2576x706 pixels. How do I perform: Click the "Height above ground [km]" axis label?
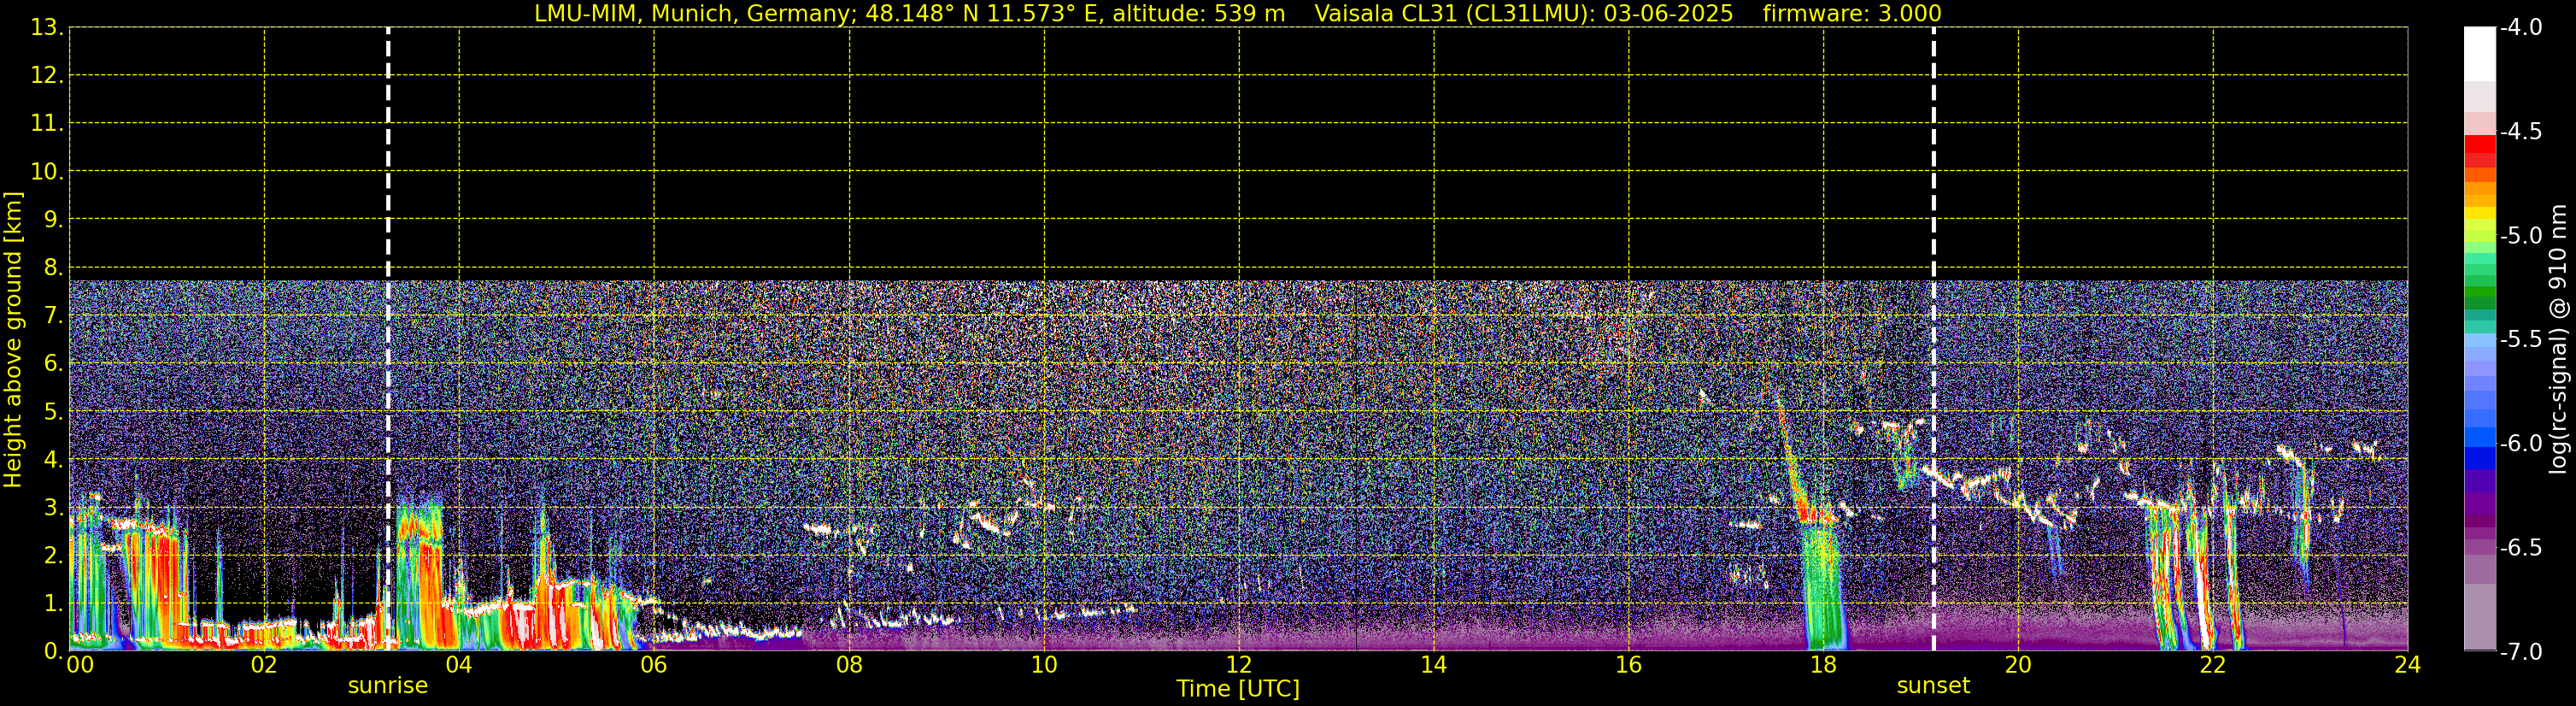point(13,339)
